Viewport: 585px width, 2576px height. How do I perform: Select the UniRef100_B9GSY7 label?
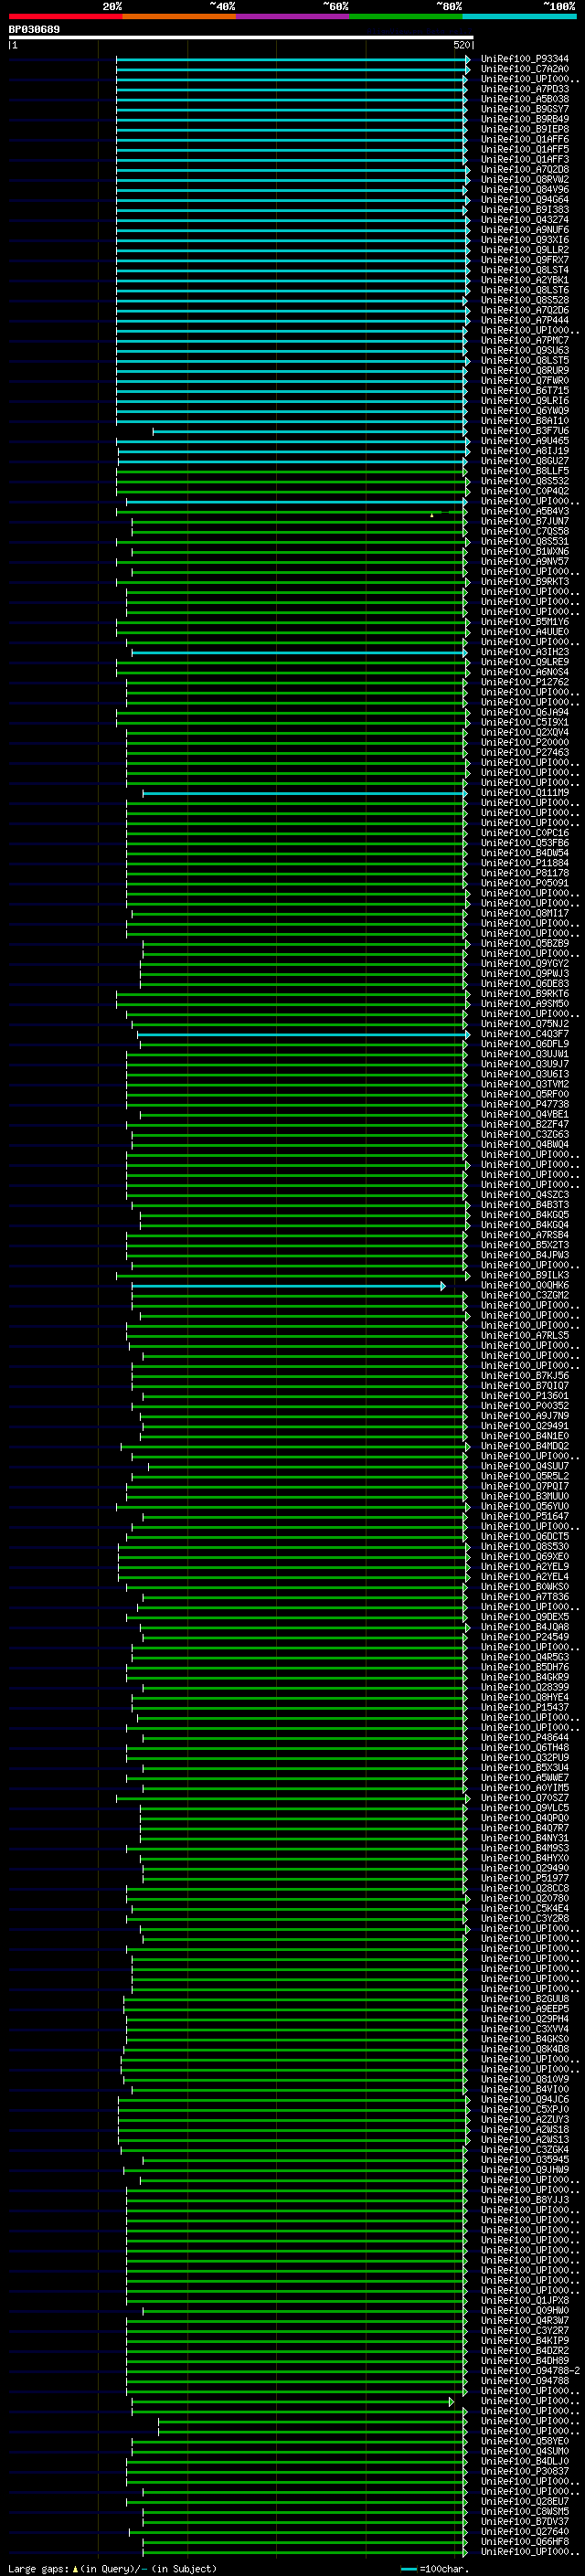click(524, 109)
